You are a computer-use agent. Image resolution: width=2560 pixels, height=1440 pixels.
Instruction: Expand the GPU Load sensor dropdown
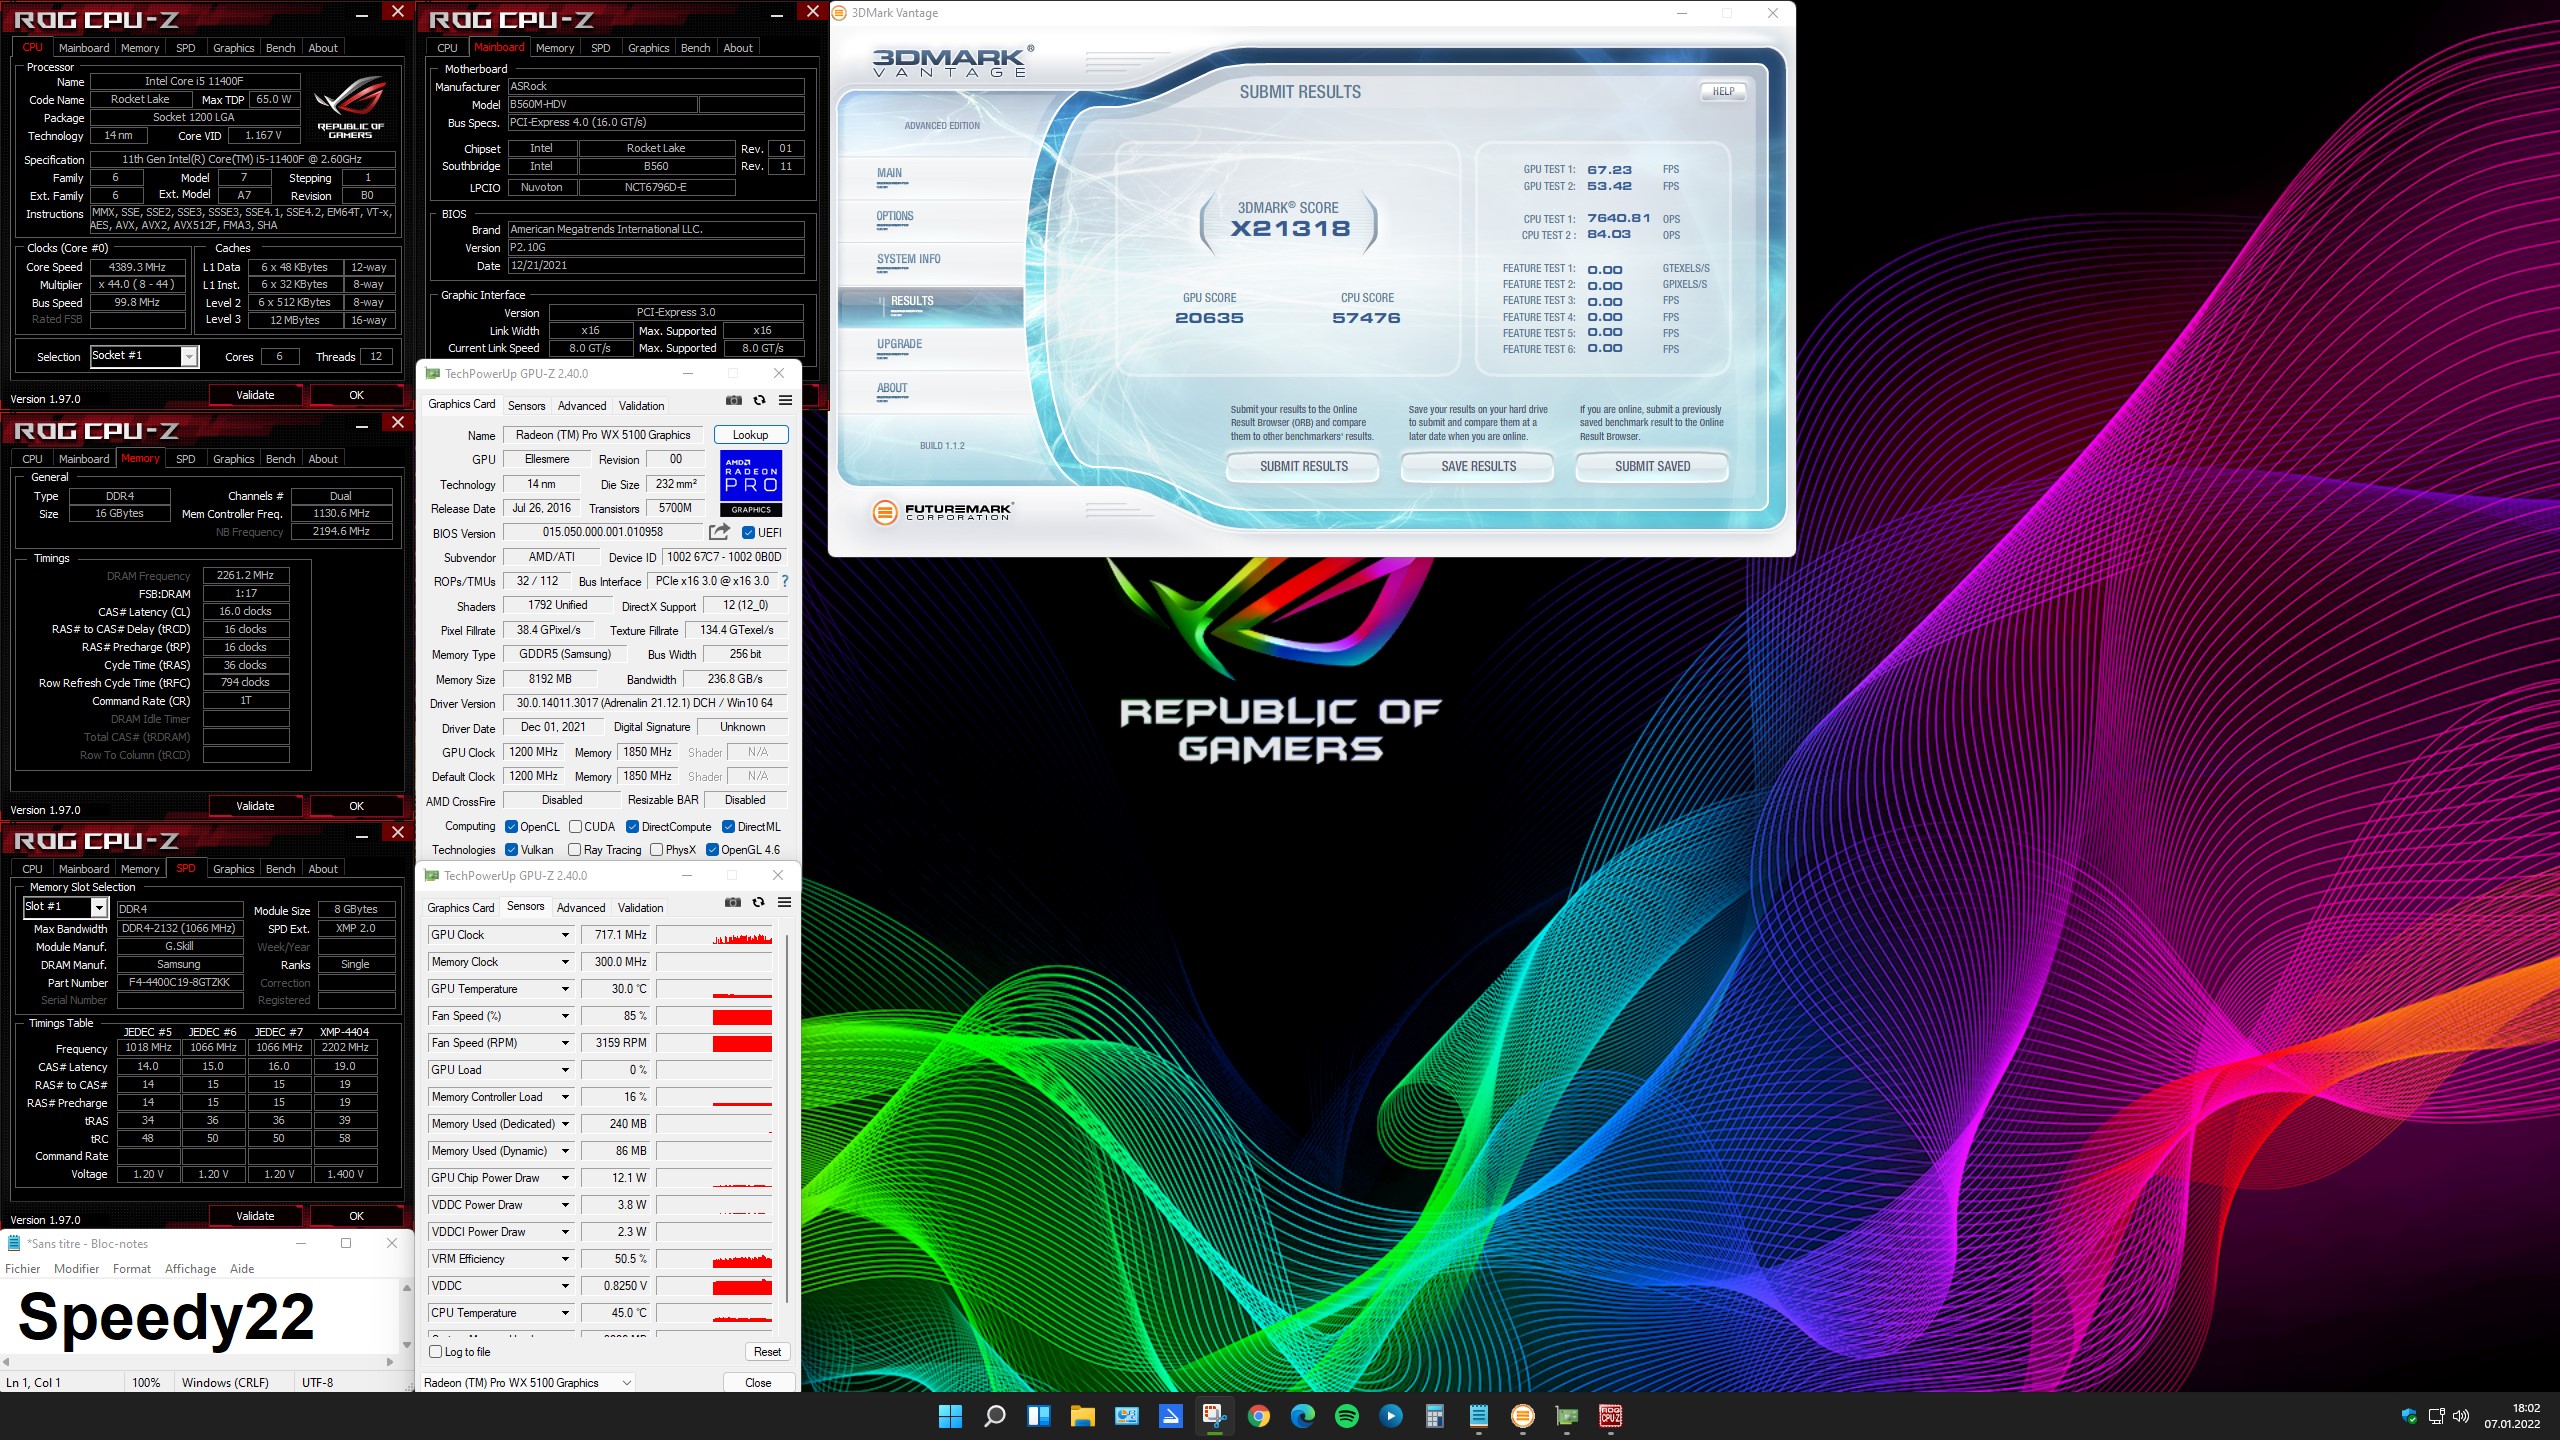565,1070
